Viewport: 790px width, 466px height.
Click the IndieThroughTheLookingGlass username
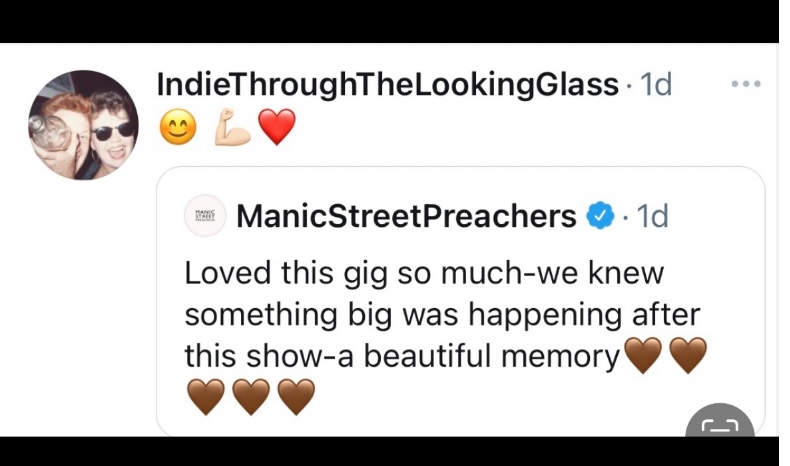pyautogui.click(x=387, y=85)
